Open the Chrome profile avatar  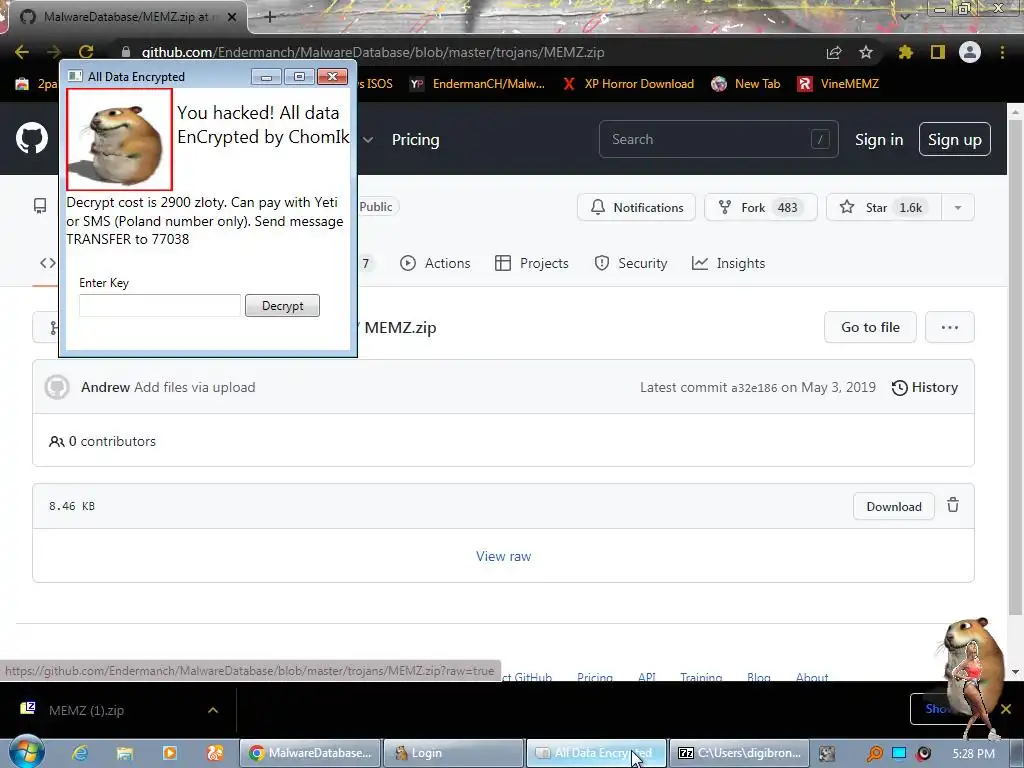pyautogui.click(x=970, y=52)
